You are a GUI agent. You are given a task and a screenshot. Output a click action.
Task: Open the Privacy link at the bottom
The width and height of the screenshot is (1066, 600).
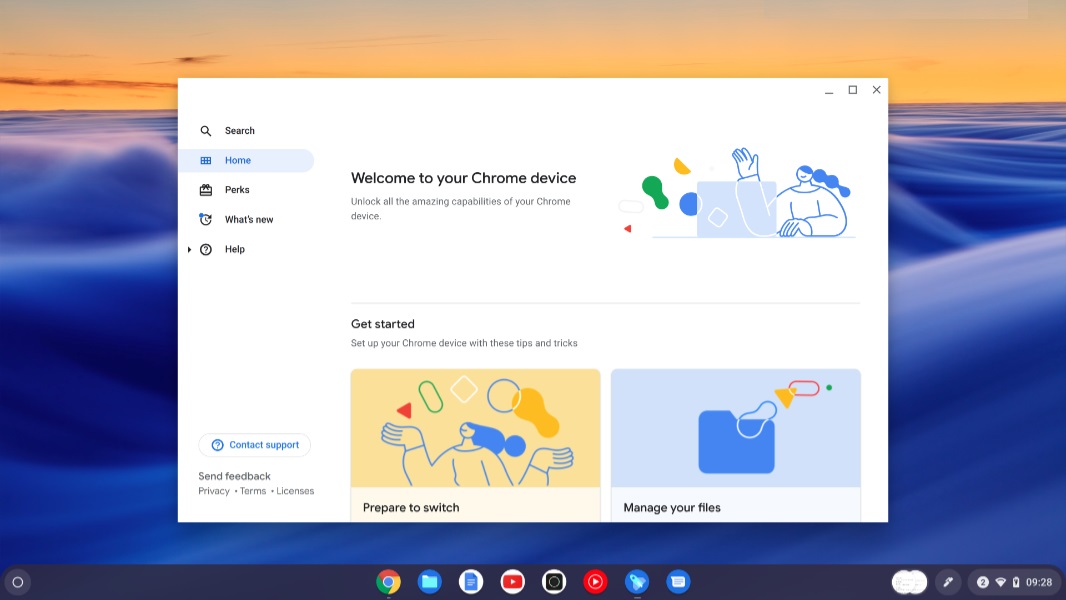click(213, 490)
